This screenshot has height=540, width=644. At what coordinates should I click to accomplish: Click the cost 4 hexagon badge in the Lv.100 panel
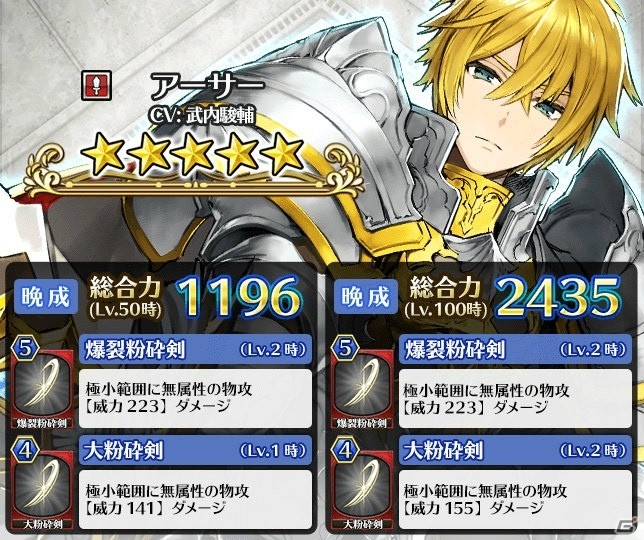point(345,450)
